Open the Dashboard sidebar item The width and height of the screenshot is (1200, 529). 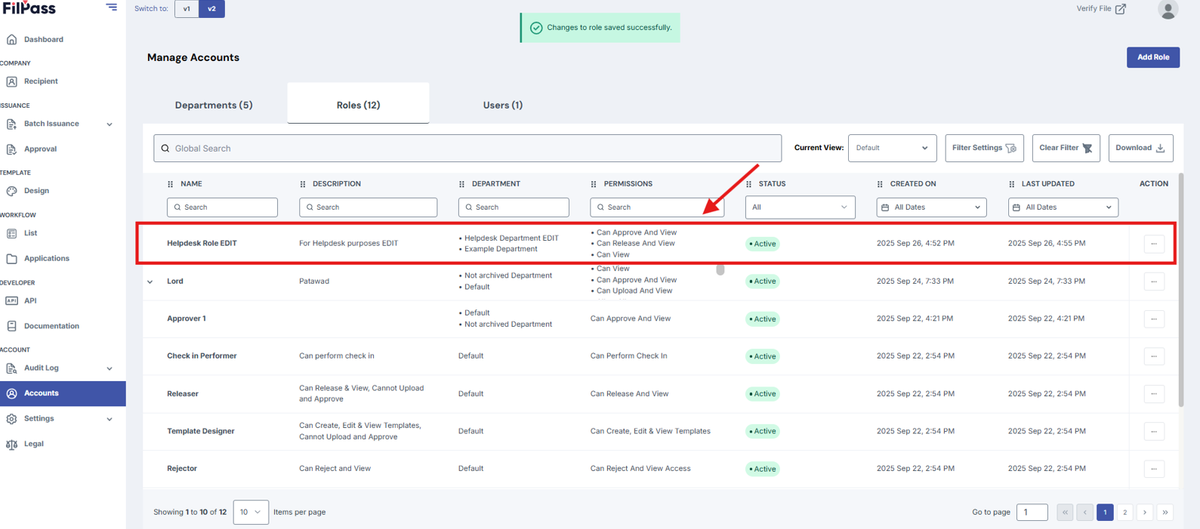coord(43,40)
